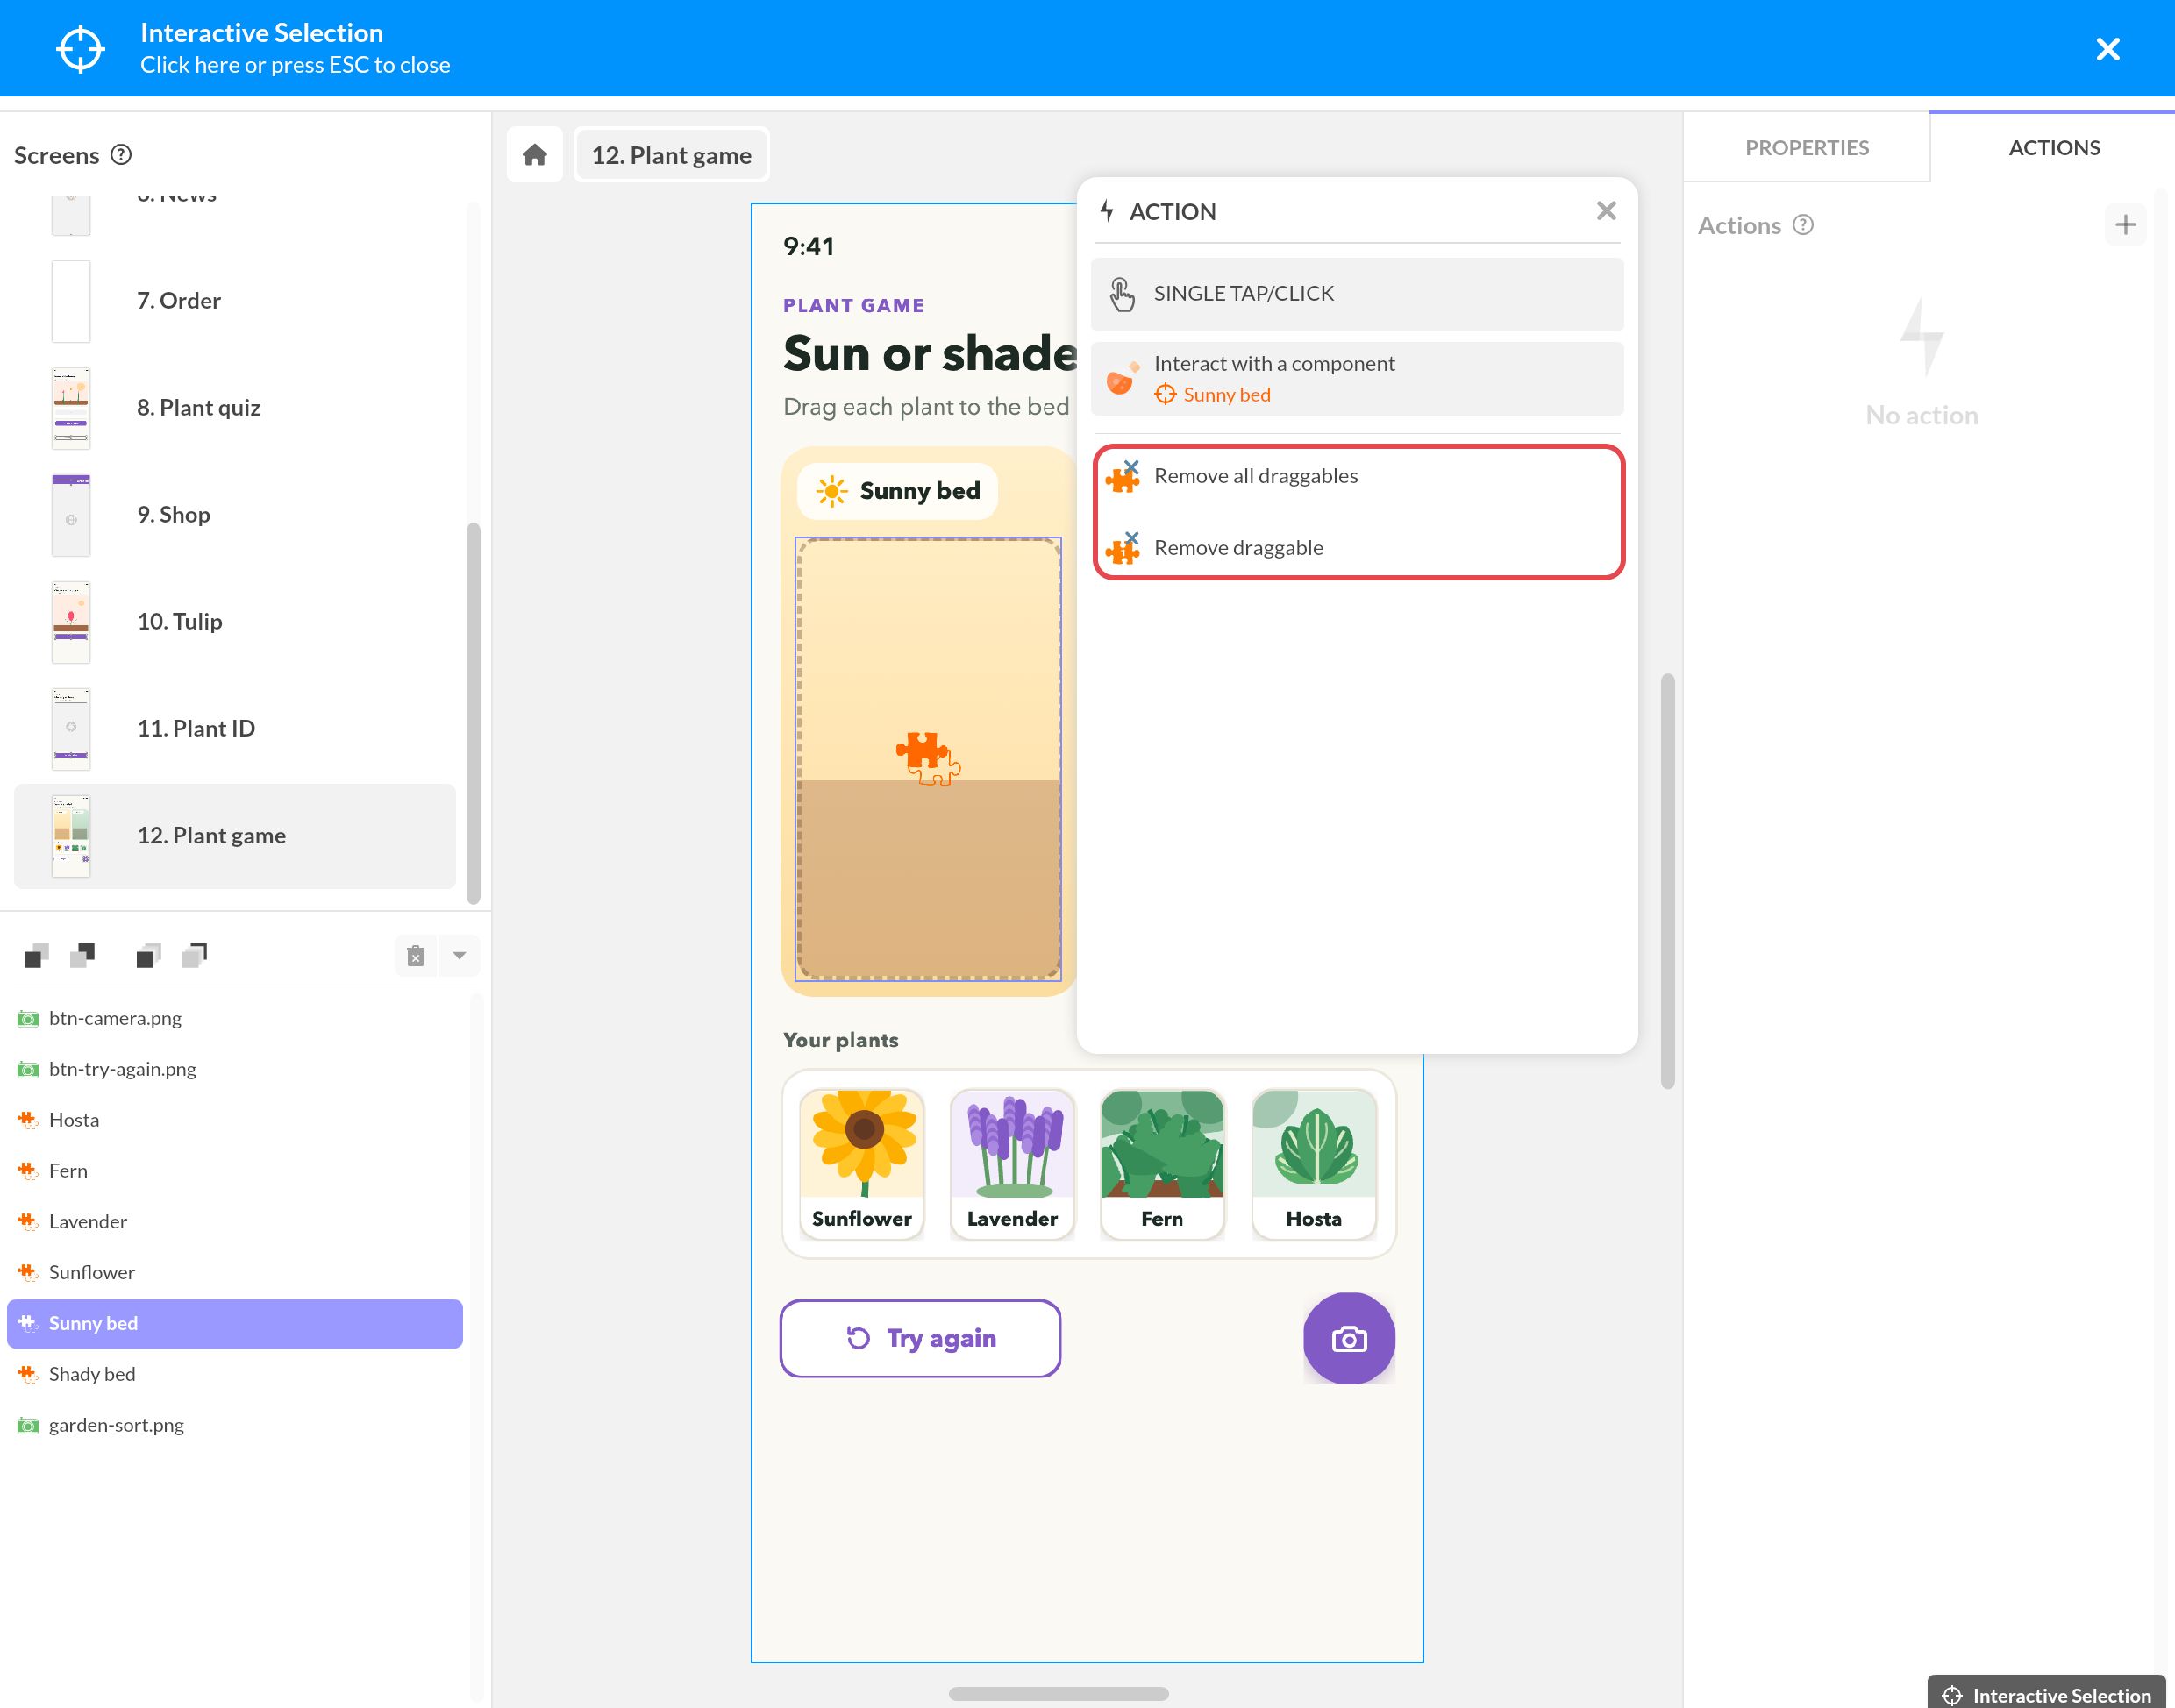
Task: Select the Hosta layer
Action: coord(235,1120)
